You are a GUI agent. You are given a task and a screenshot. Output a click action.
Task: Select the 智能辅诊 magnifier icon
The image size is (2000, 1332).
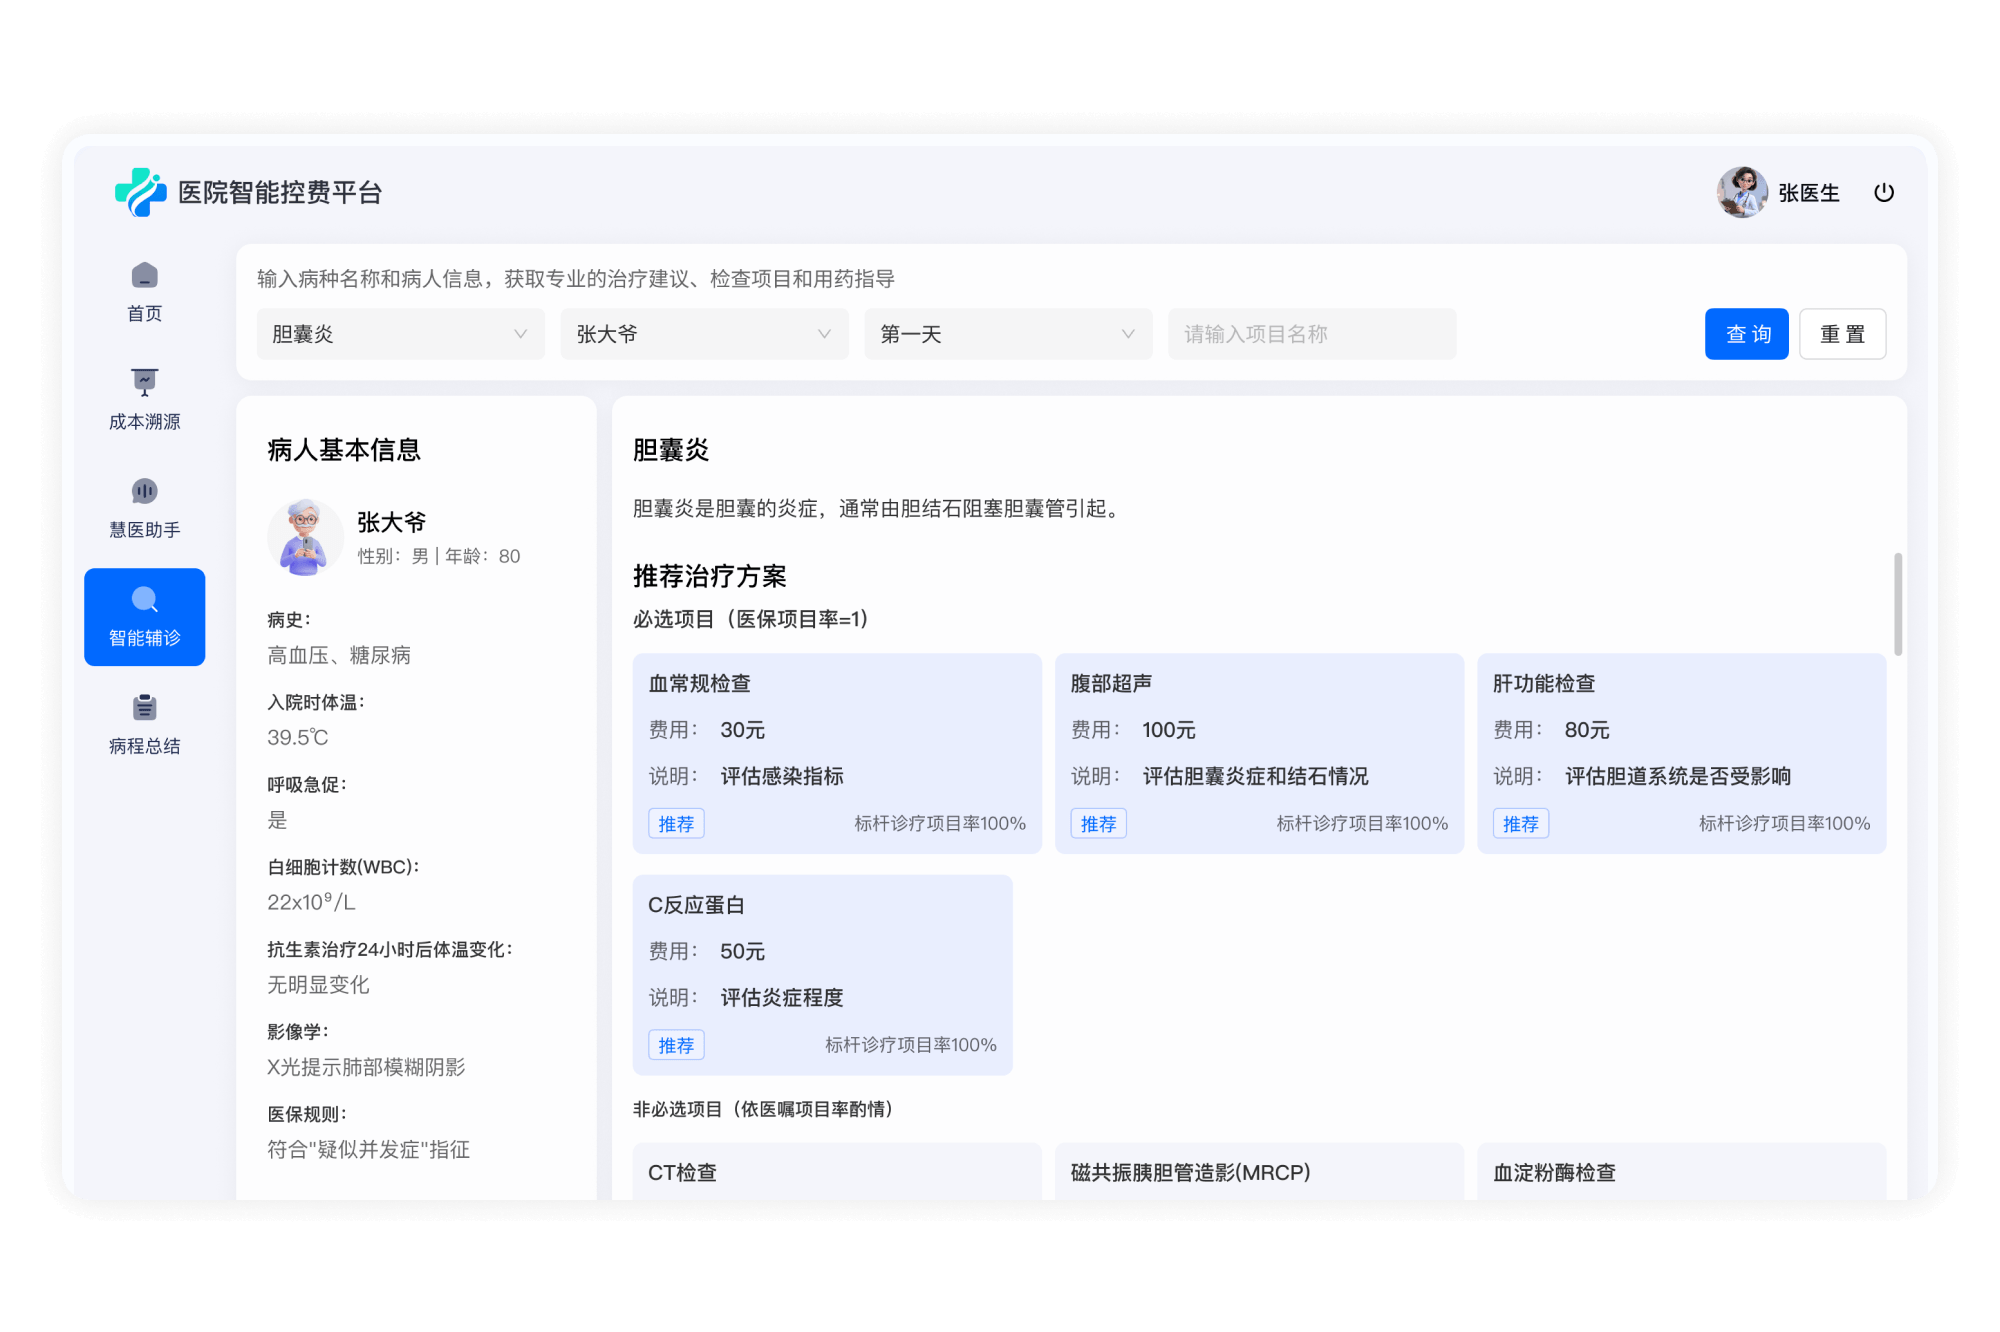pyautogui.click(x=144, y=600)
